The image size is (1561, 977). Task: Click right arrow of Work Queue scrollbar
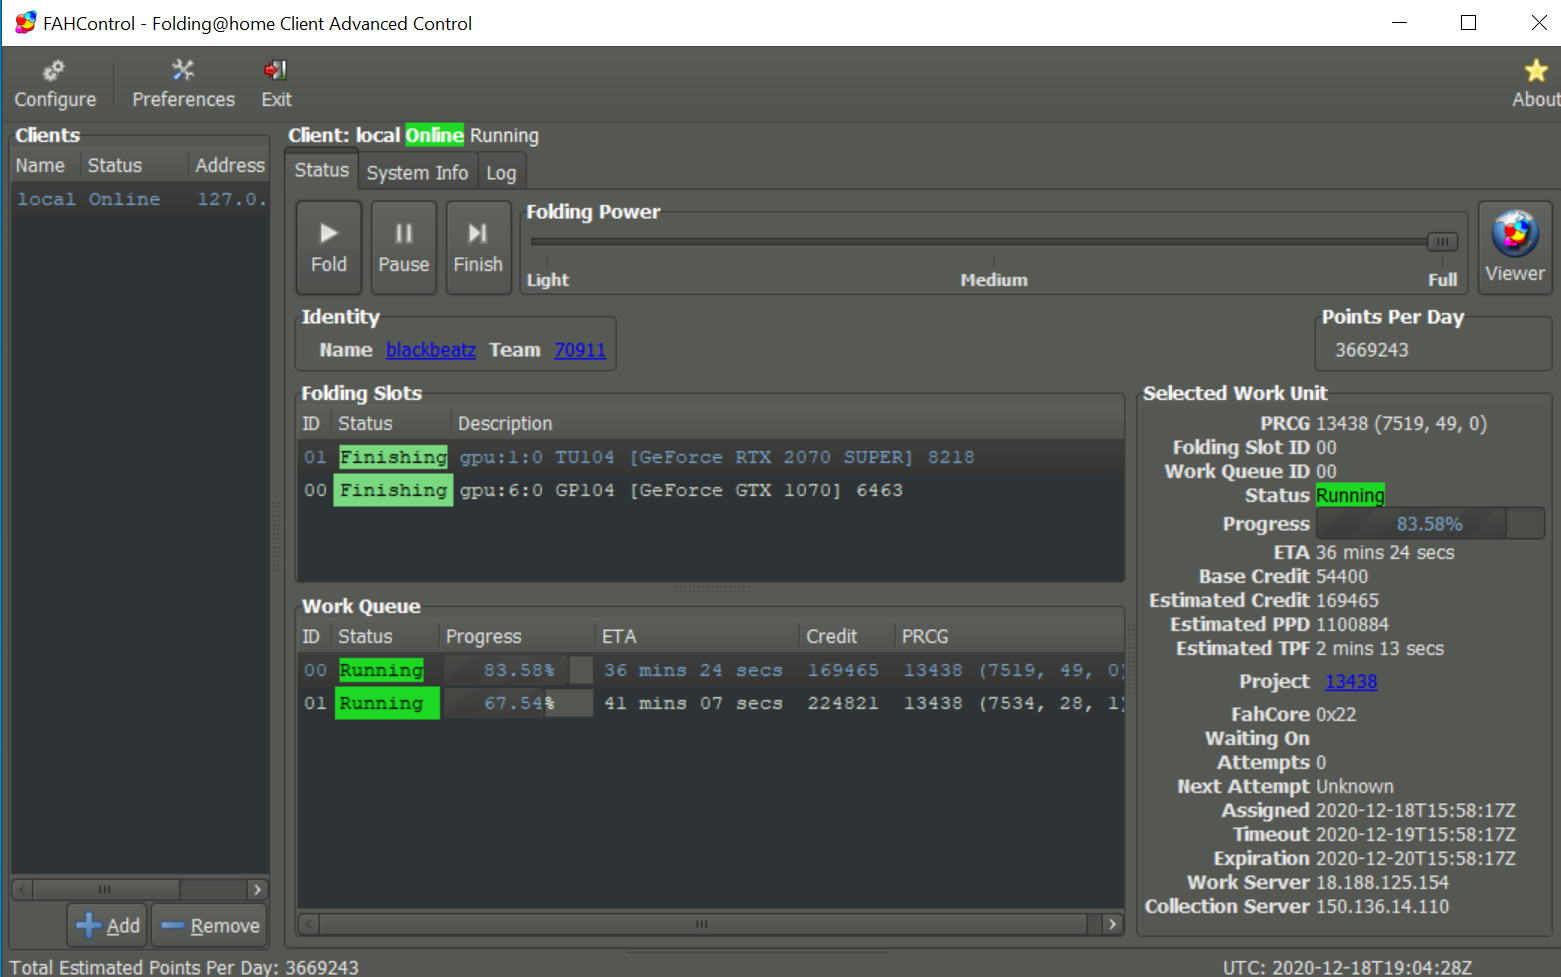1112,924
